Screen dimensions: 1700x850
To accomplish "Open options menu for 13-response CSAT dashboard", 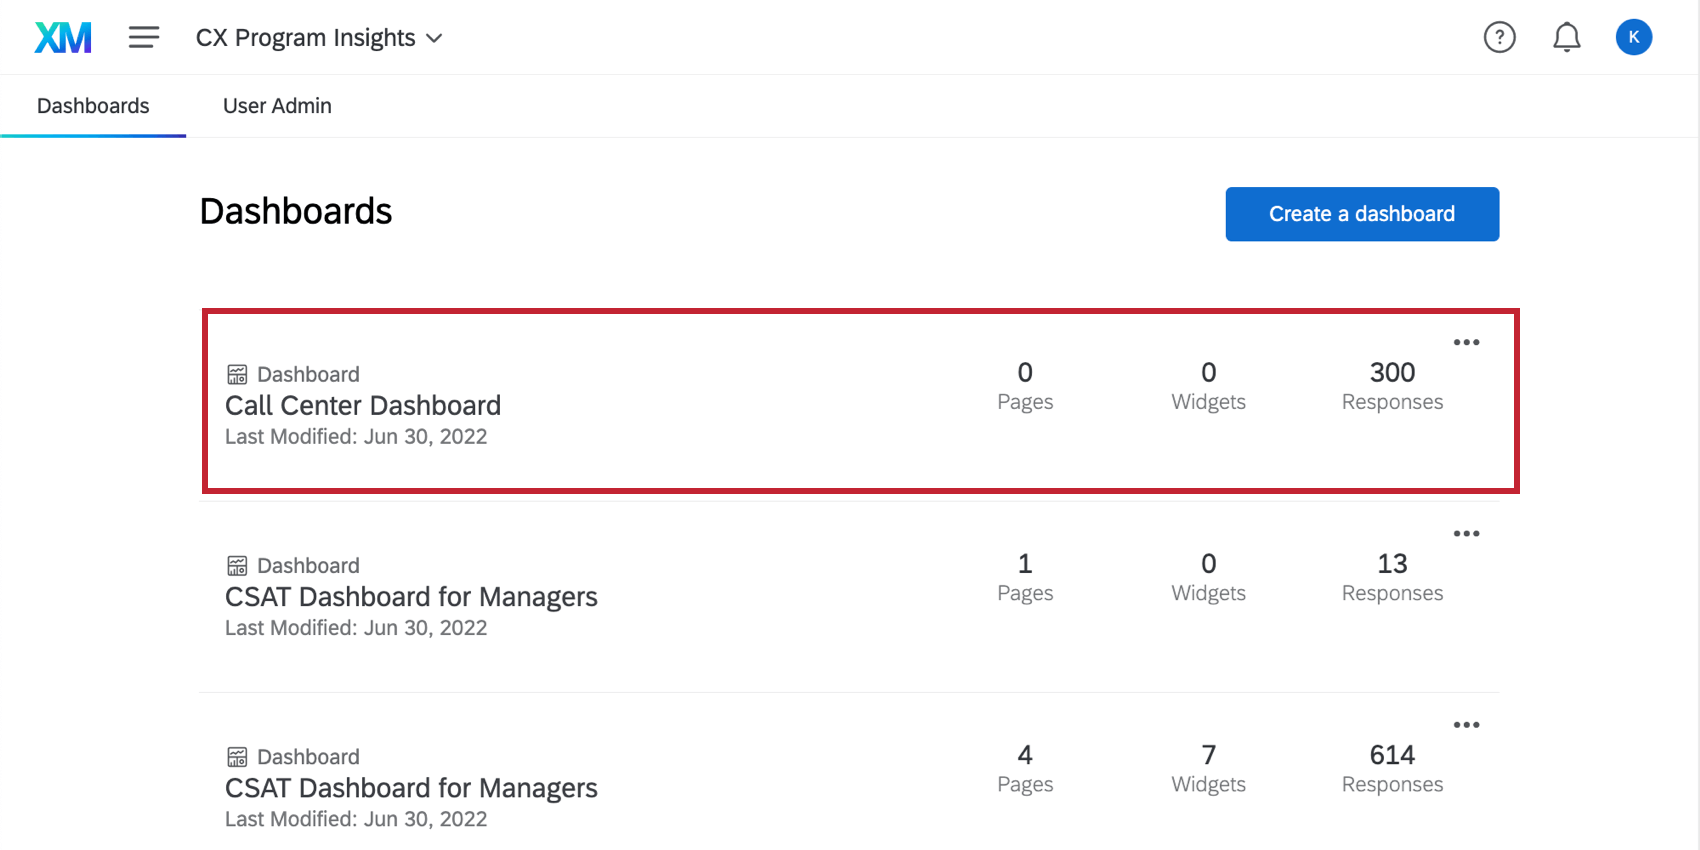I will click(x=1466, y=533).
